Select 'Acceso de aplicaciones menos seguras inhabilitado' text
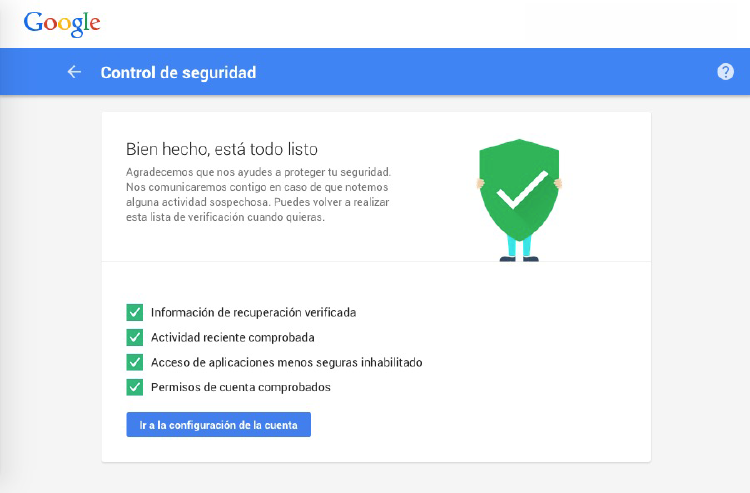The image size is (750, 493). 287,362
